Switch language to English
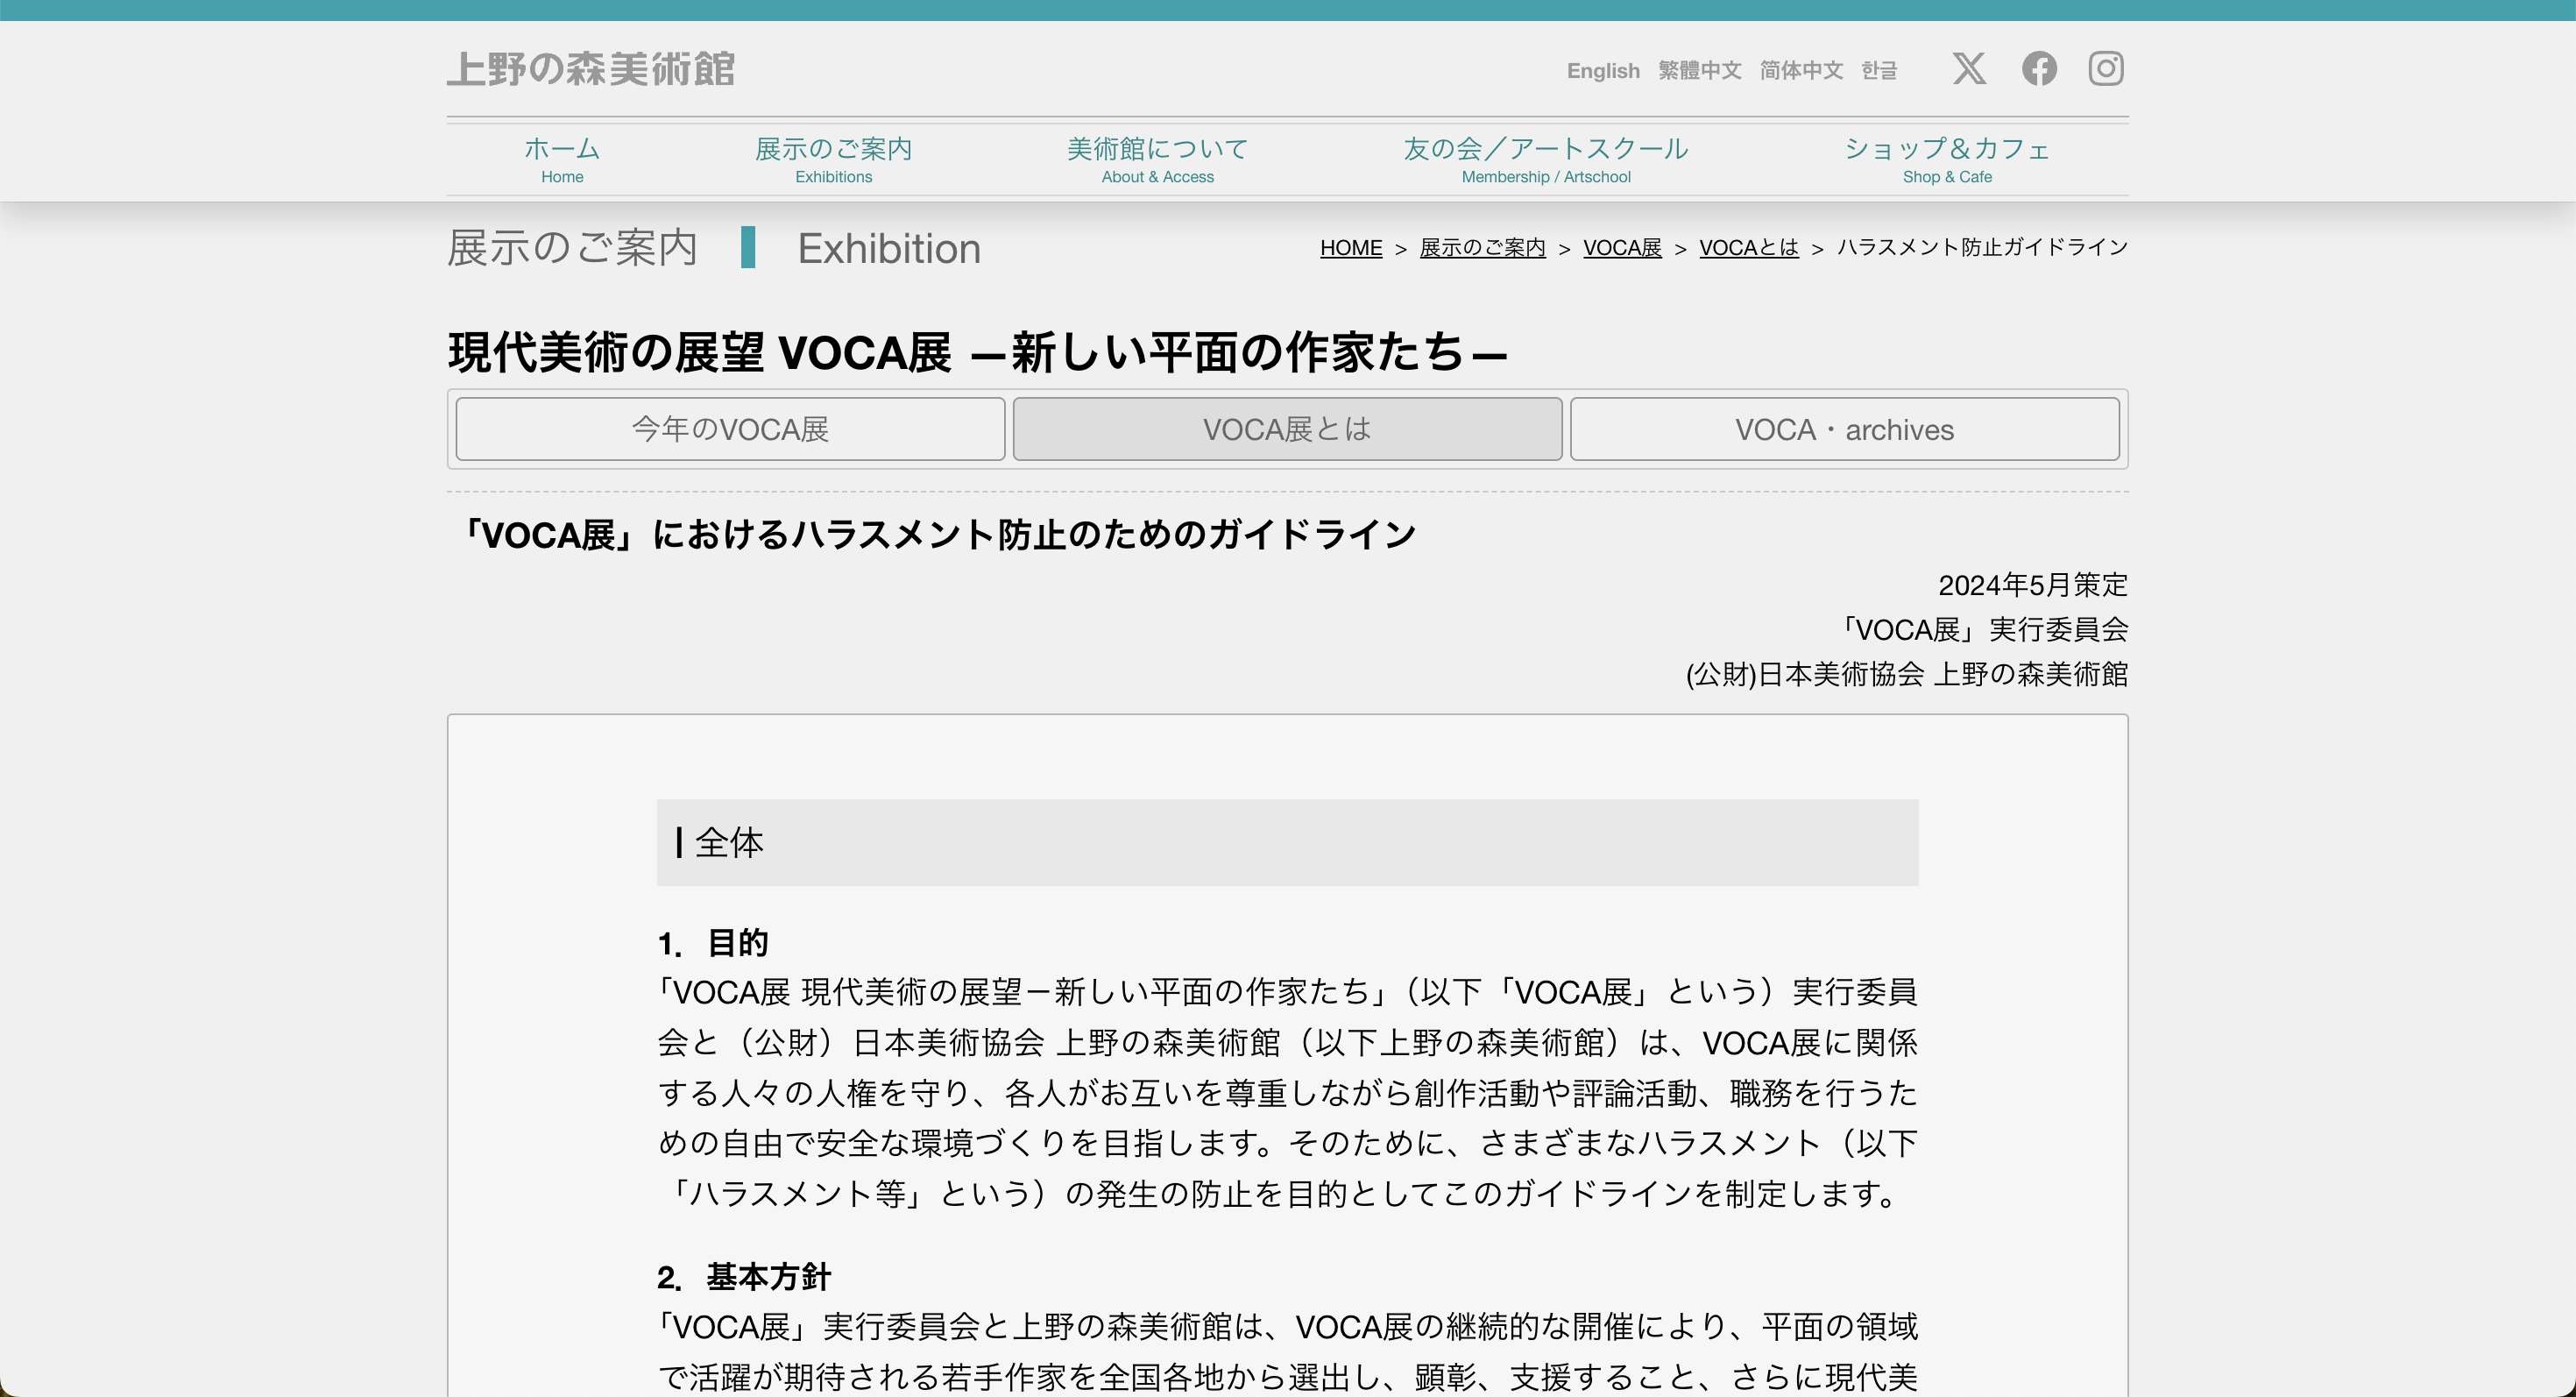This screenshot has height=1397, width=2576. (x=1603, y=71)
